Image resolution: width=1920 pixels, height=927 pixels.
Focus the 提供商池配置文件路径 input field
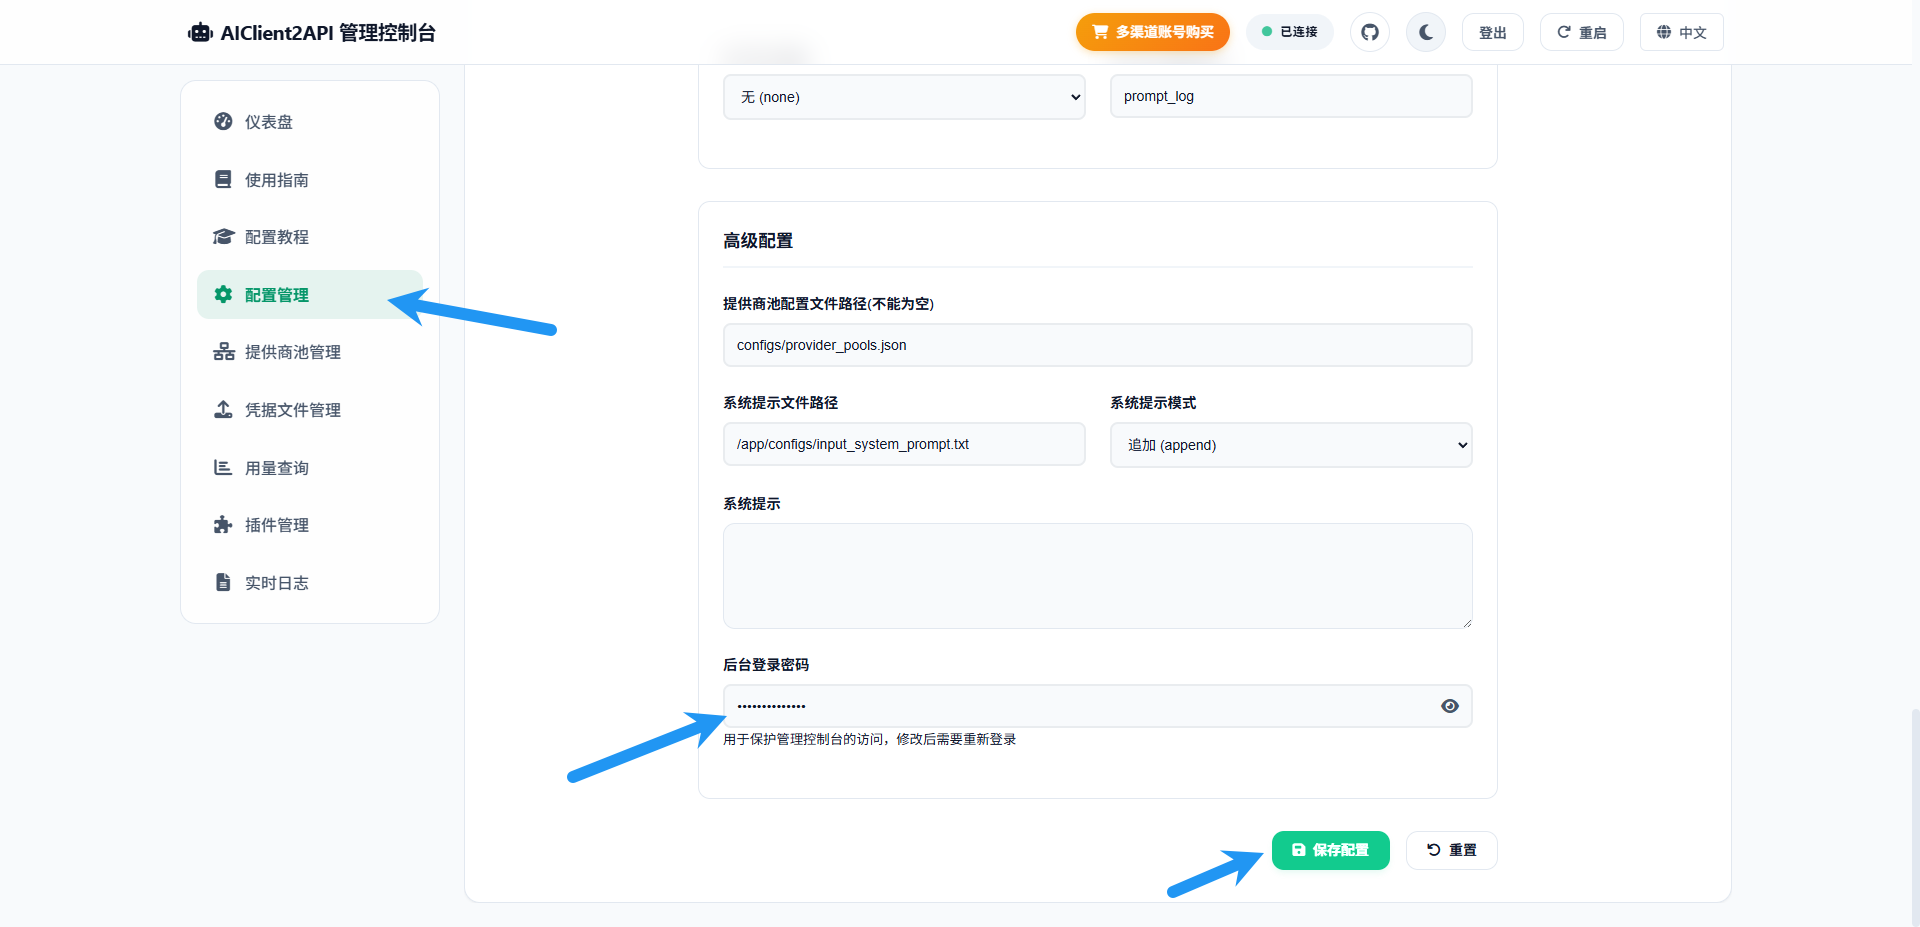(x=1097, y=345)
